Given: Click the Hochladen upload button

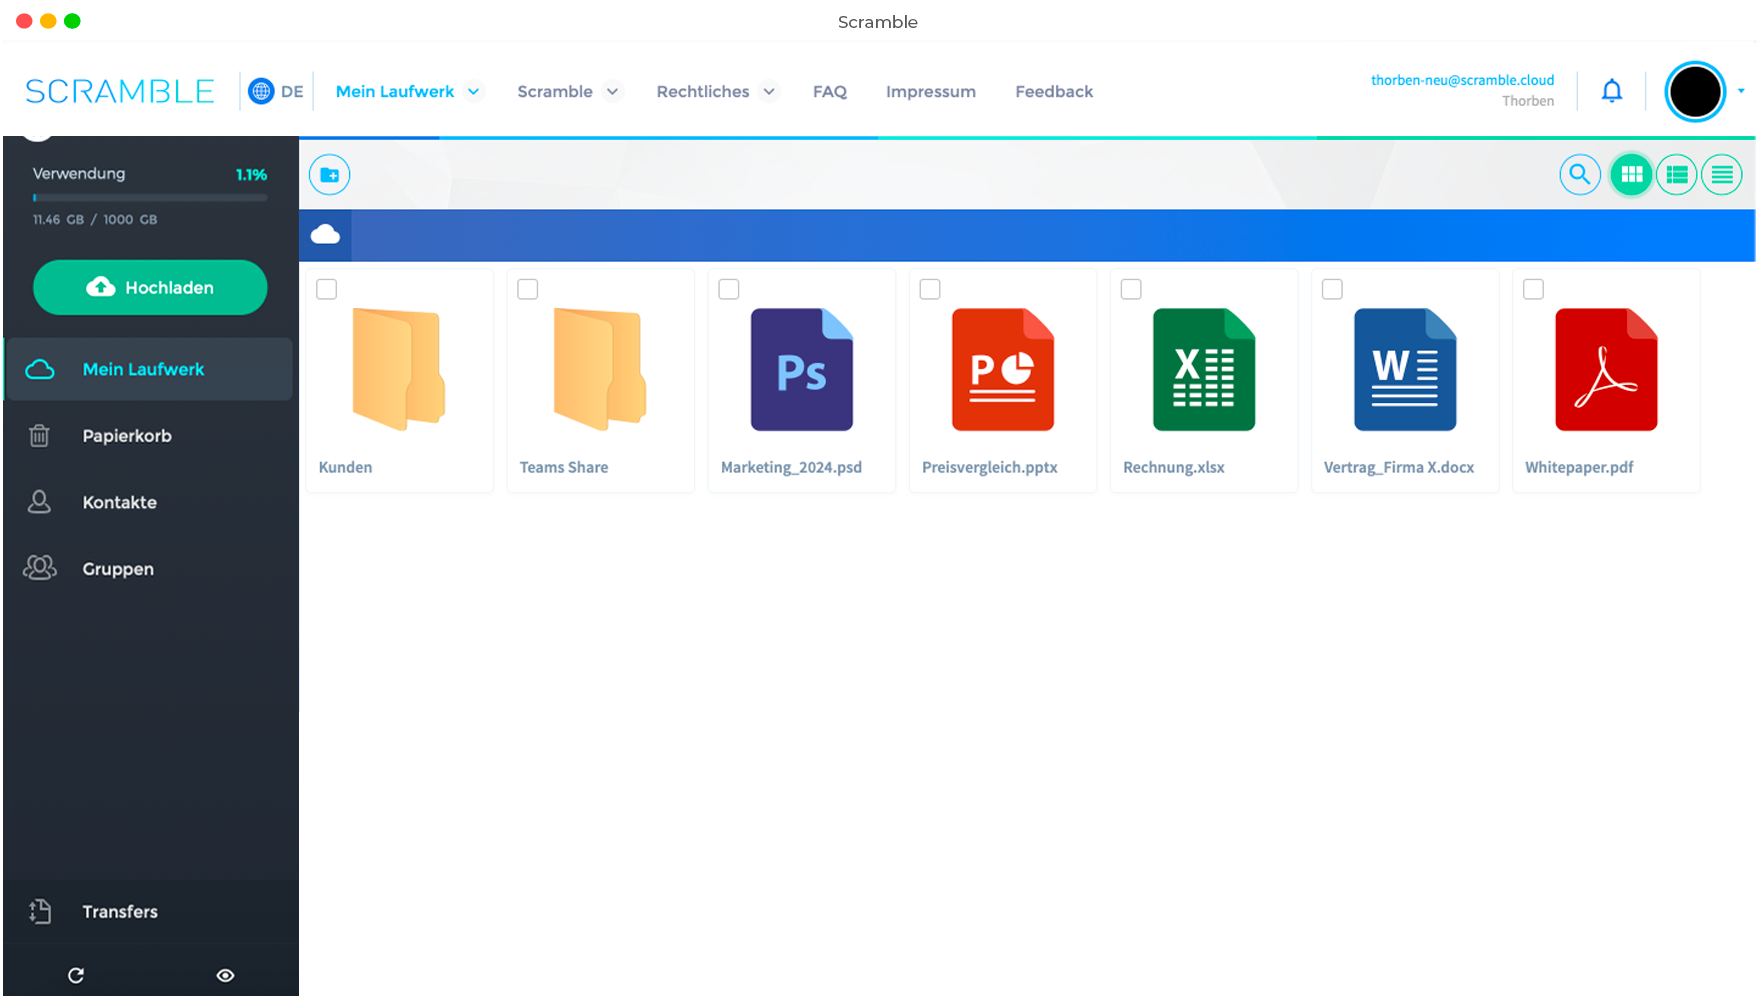Looking at the screenshot, I should (150, 287).
